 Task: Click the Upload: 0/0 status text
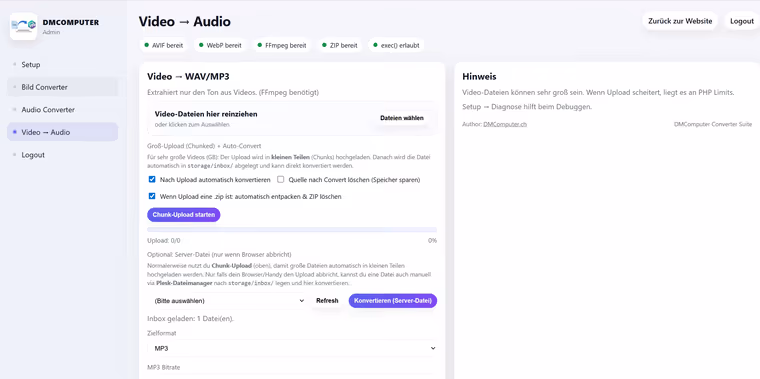(164, 240)
